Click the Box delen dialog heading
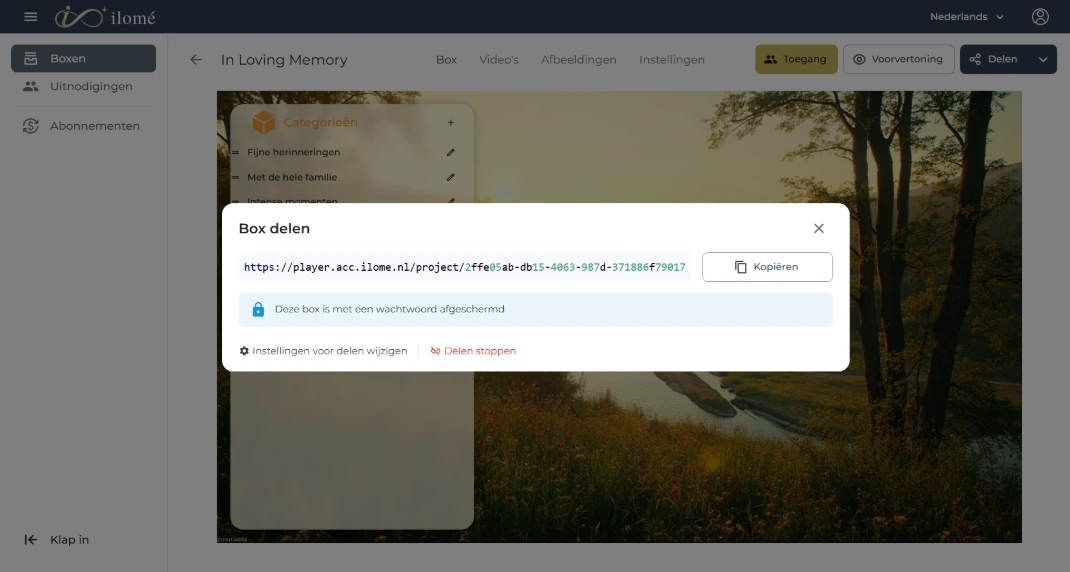 274,229
